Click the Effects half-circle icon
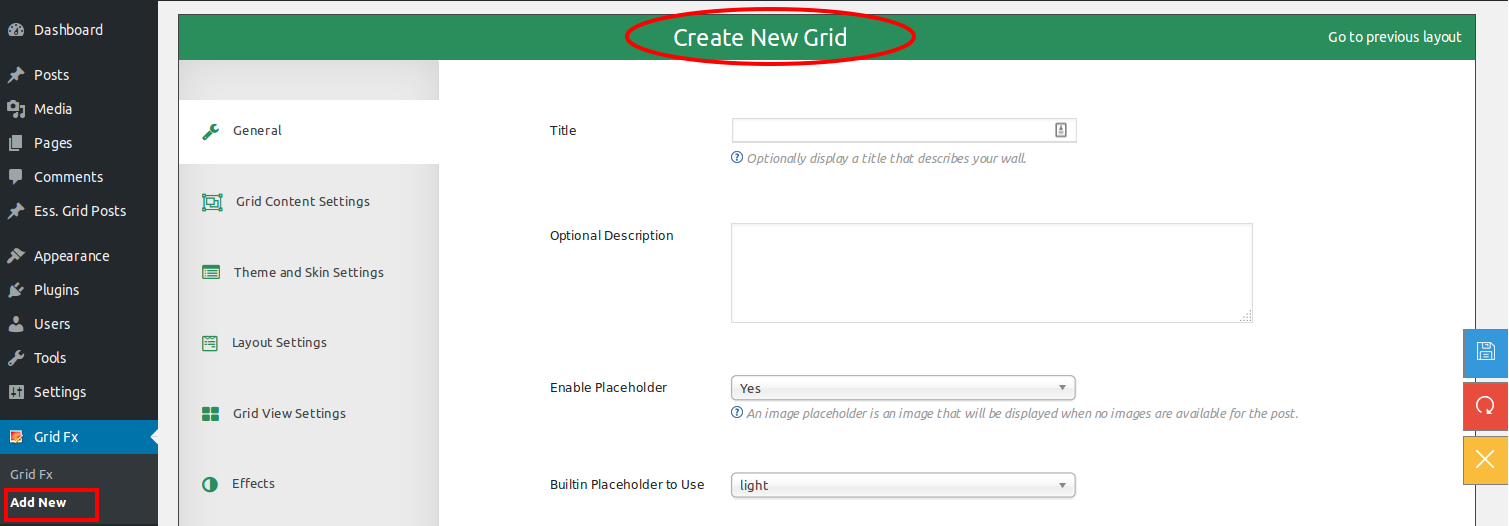The image size is (1509, 526). click(210, 484)
